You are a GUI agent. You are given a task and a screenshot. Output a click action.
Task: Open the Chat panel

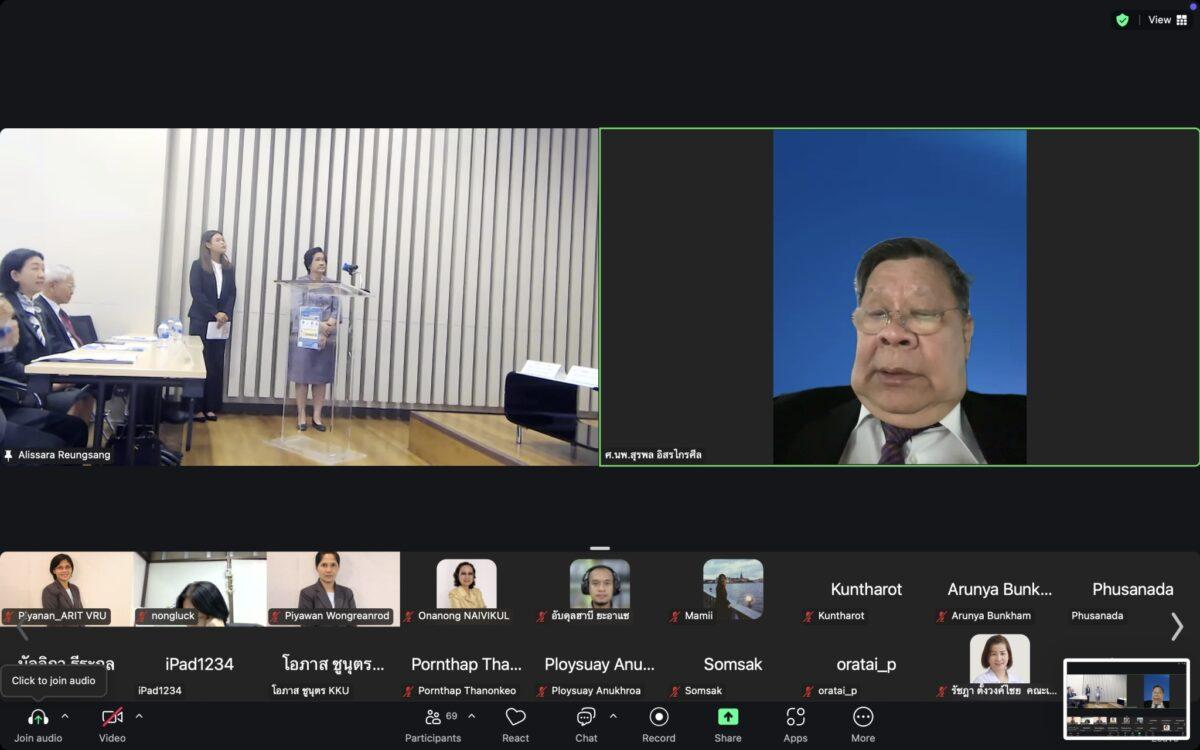pos(586,718)
